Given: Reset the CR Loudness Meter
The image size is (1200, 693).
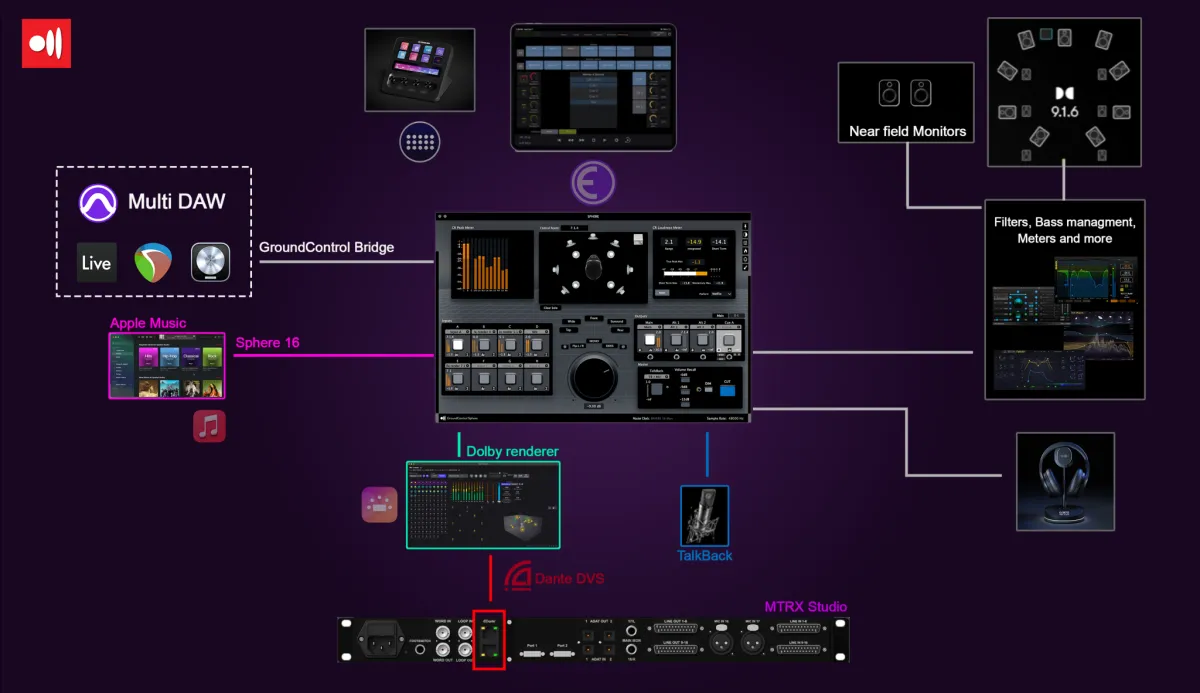Looking at the screenshot, I should click(x=663, y=293).
